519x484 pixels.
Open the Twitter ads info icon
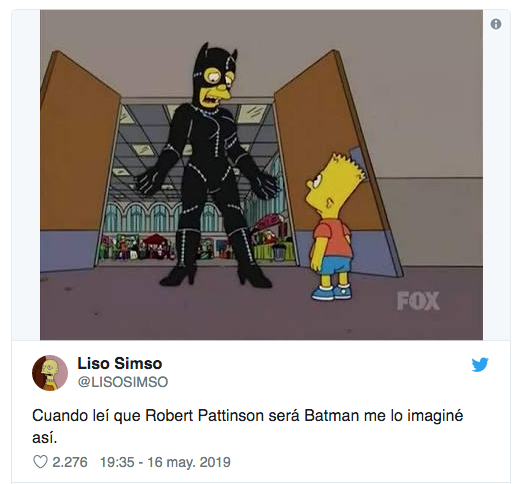[496, 24]
